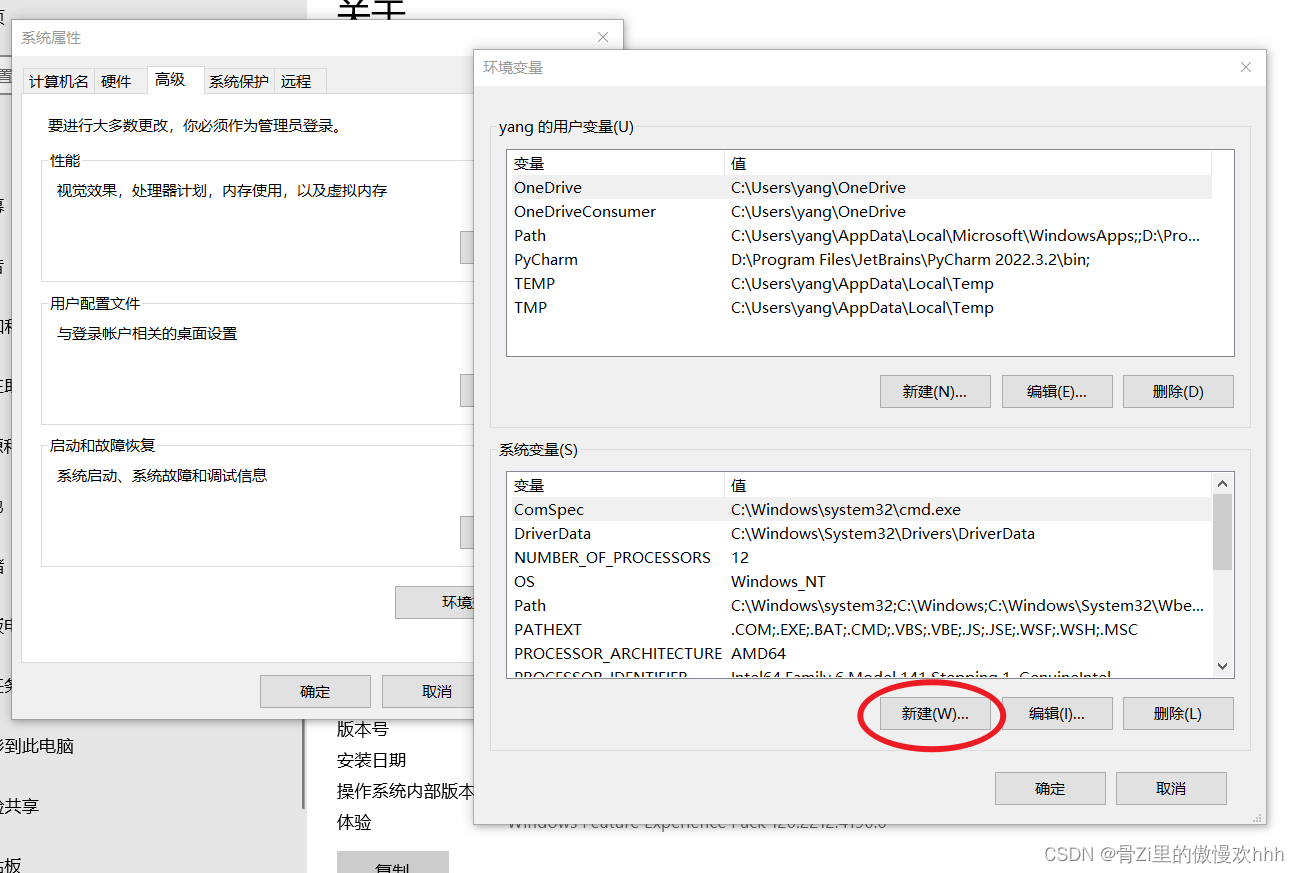Click 删除(D) button under user variables
This screenshot has height=873, width=1299.
[x=1178, y=392]
